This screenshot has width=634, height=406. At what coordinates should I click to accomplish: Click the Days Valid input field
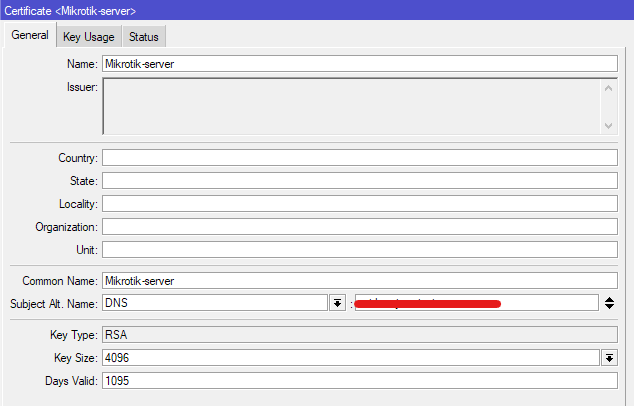pos(359,381)
